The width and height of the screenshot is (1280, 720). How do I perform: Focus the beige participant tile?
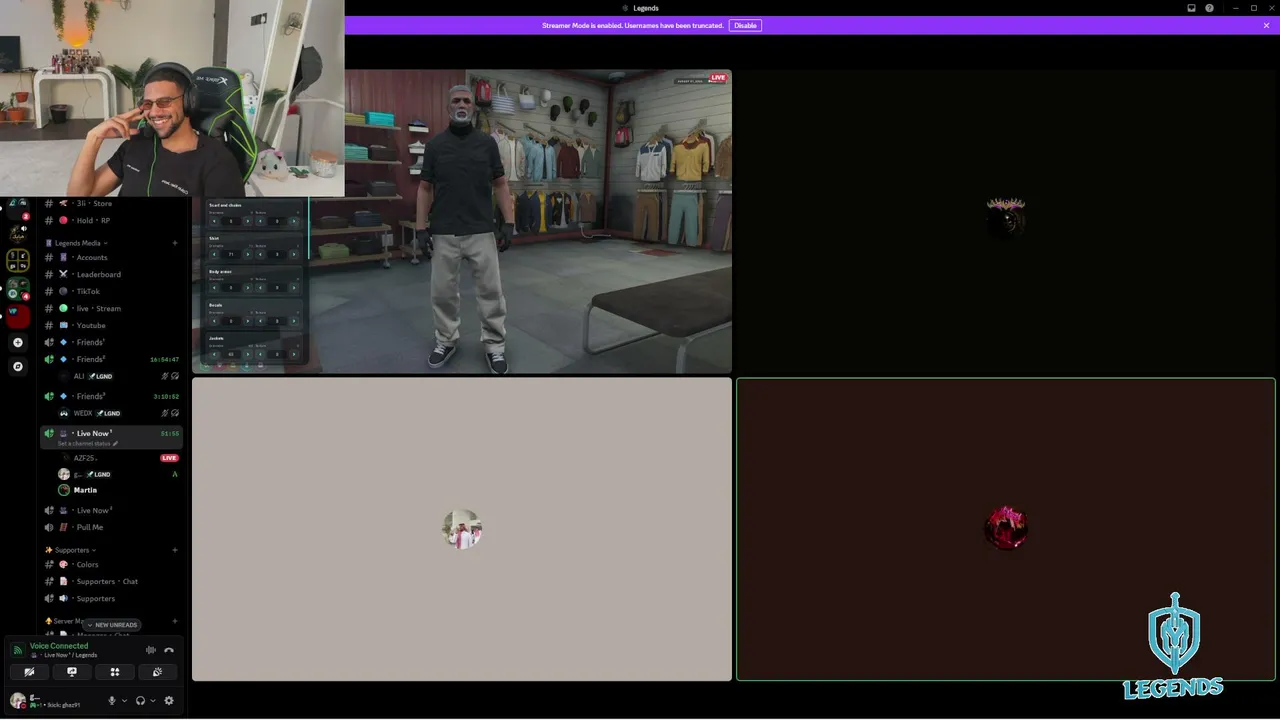pos(462,529)
